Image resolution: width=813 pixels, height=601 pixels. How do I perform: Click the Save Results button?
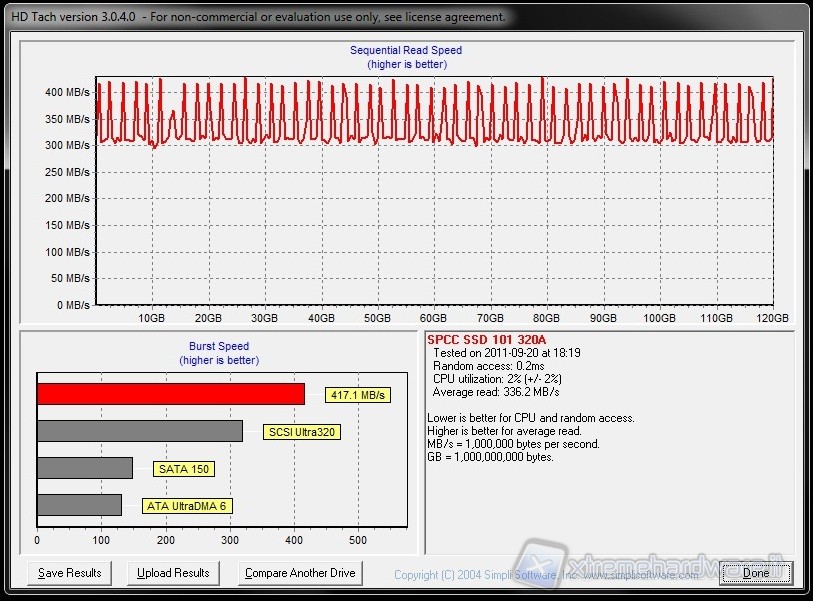70,573
